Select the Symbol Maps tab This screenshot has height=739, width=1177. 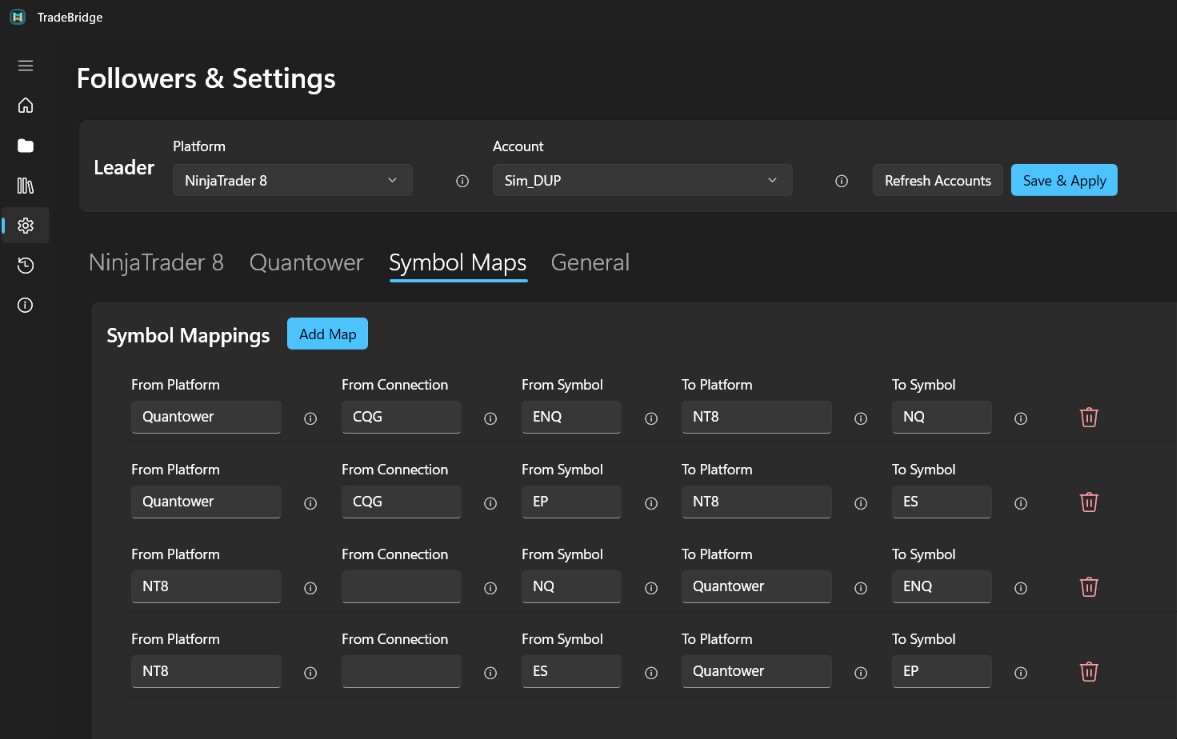(458, 263)
